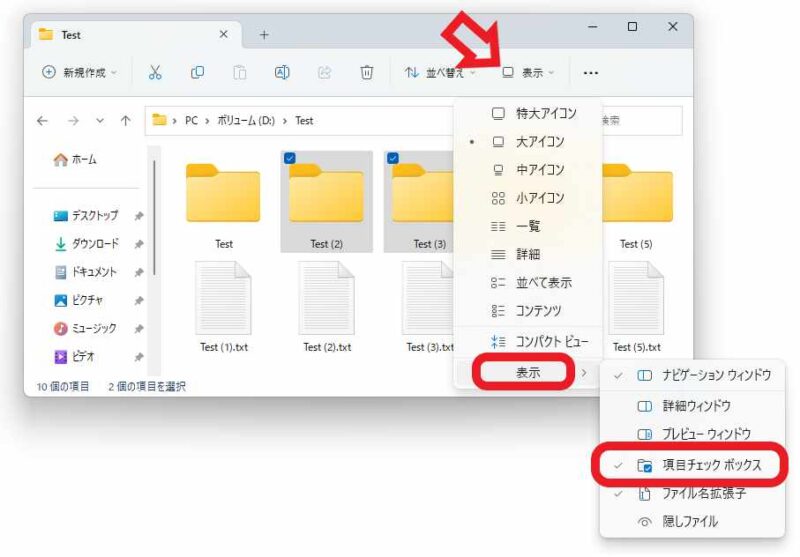The width and height of the screenshot is (800, 557).
Task: Open the three-dot See more menu
Action: [590, 73]
